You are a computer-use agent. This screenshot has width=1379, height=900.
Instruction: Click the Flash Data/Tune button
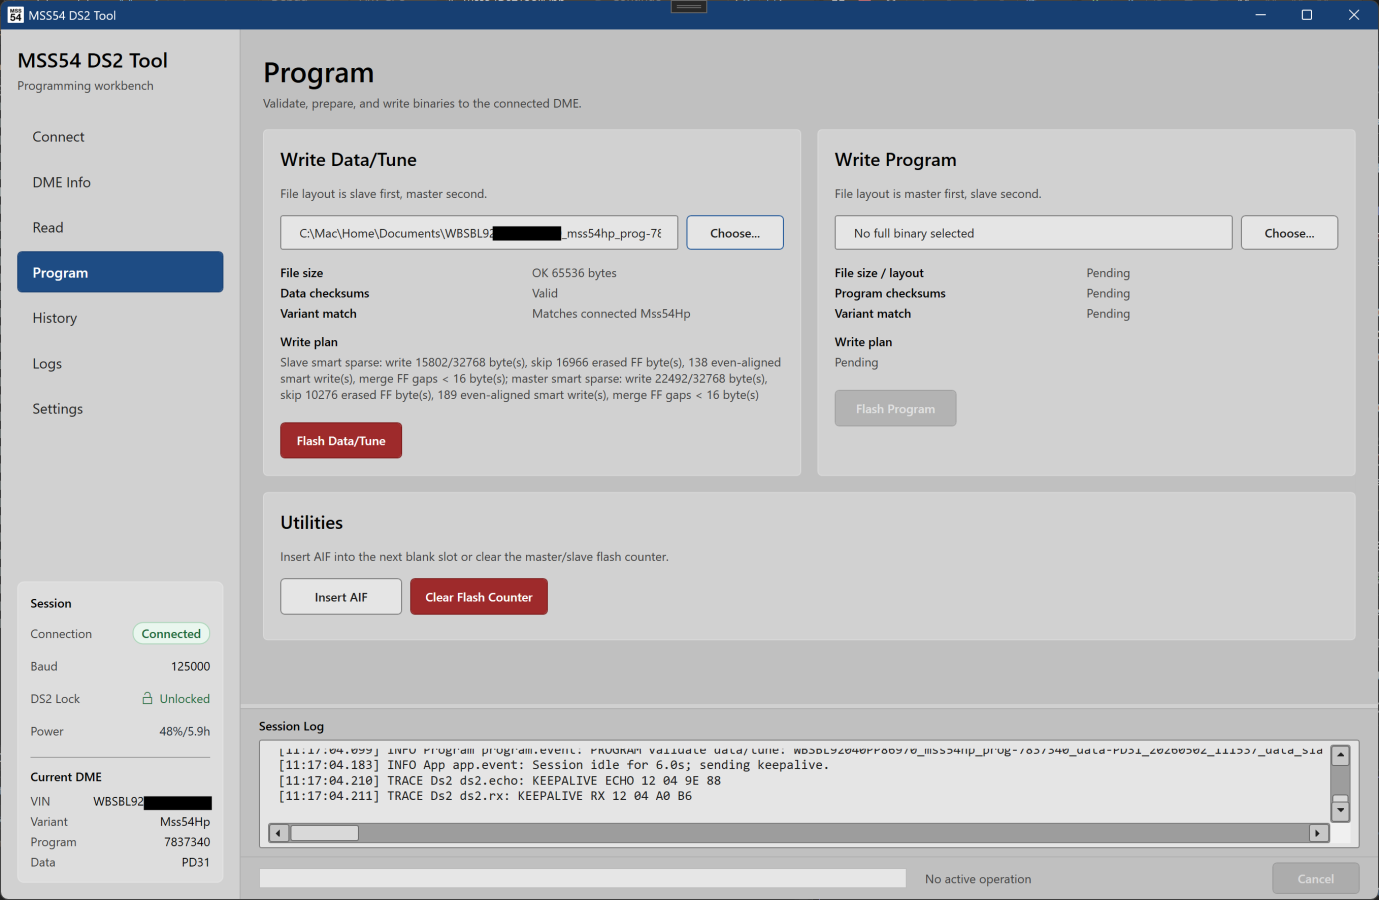coord(341,441)
